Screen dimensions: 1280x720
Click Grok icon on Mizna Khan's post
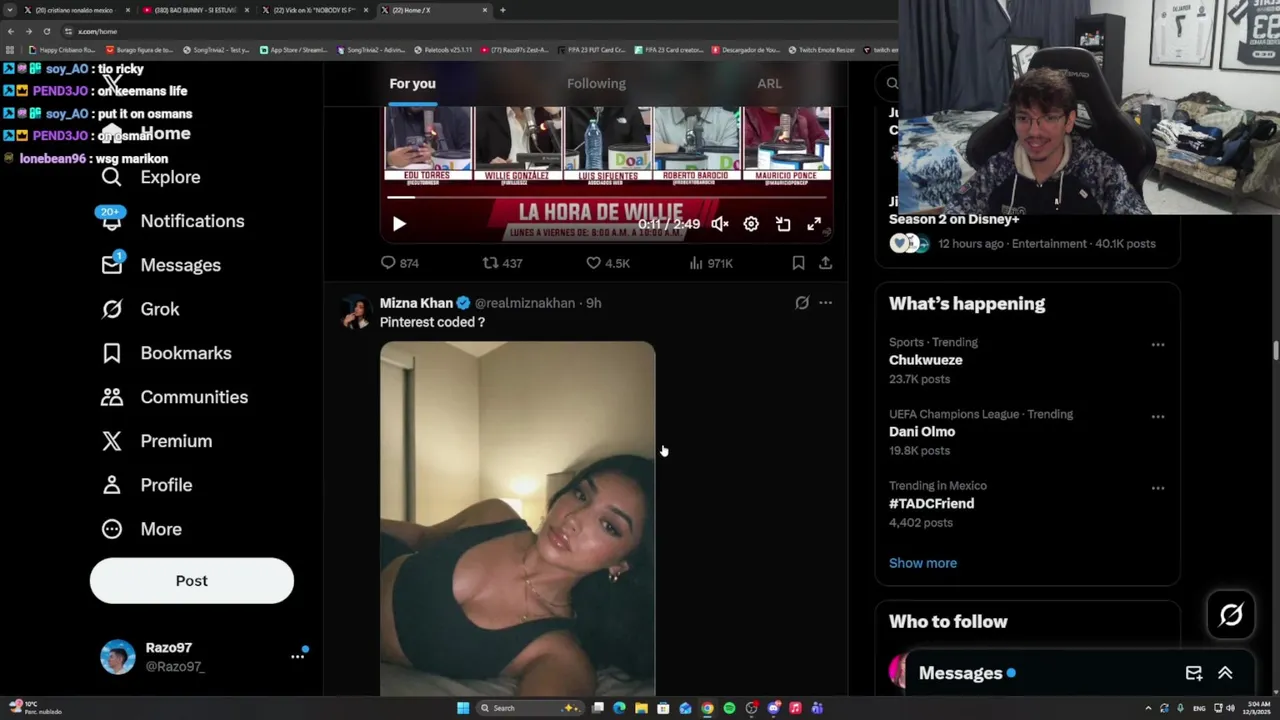[802, 302]
